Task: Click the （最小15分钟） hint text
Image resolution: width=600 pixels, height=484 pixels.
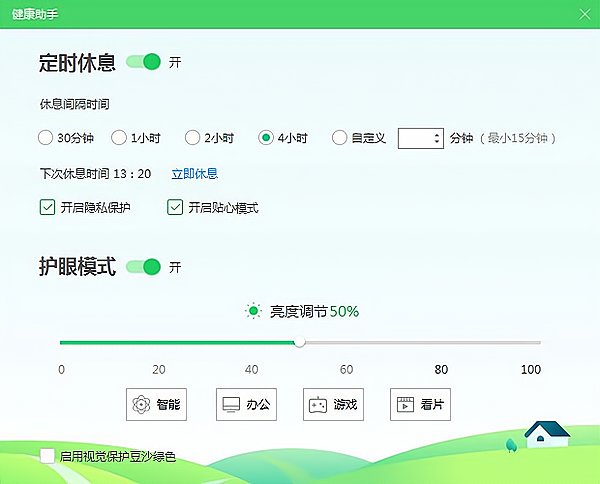Action: click(x=518, y=138)
